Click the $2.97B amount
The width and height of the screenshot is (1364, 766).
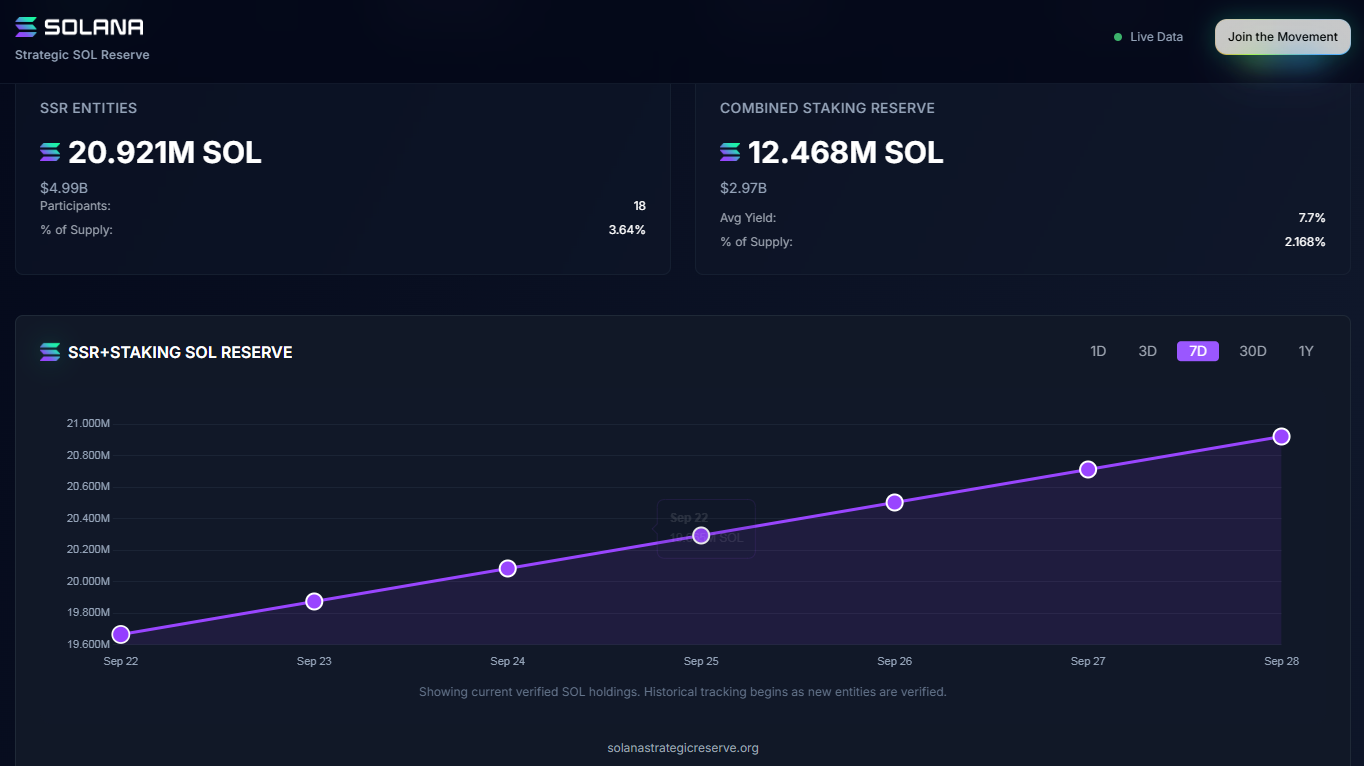tap(744, 187)
